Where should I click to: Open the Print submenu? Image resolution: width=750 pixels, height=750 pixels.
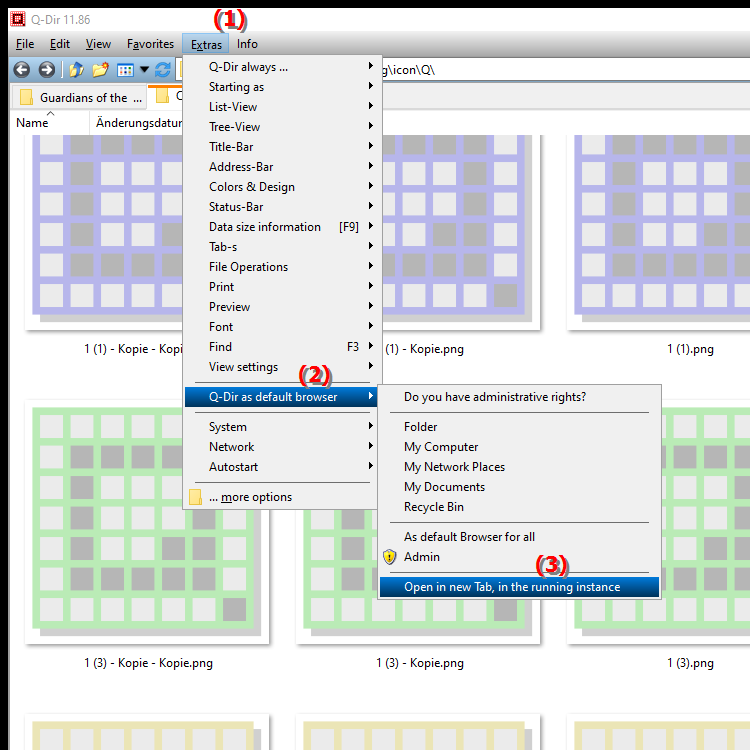(x=281, y=287)
